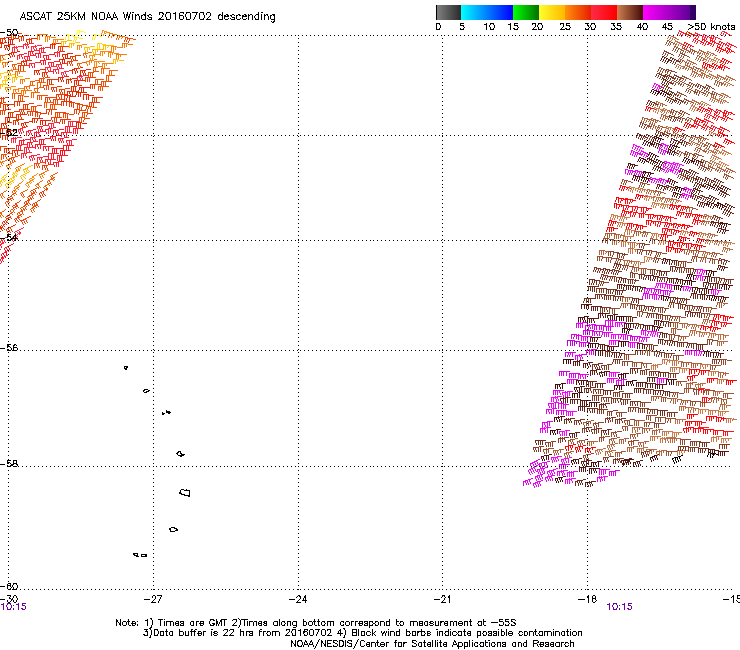Click the 'Times are GMT' note line

tap(316, 623)
